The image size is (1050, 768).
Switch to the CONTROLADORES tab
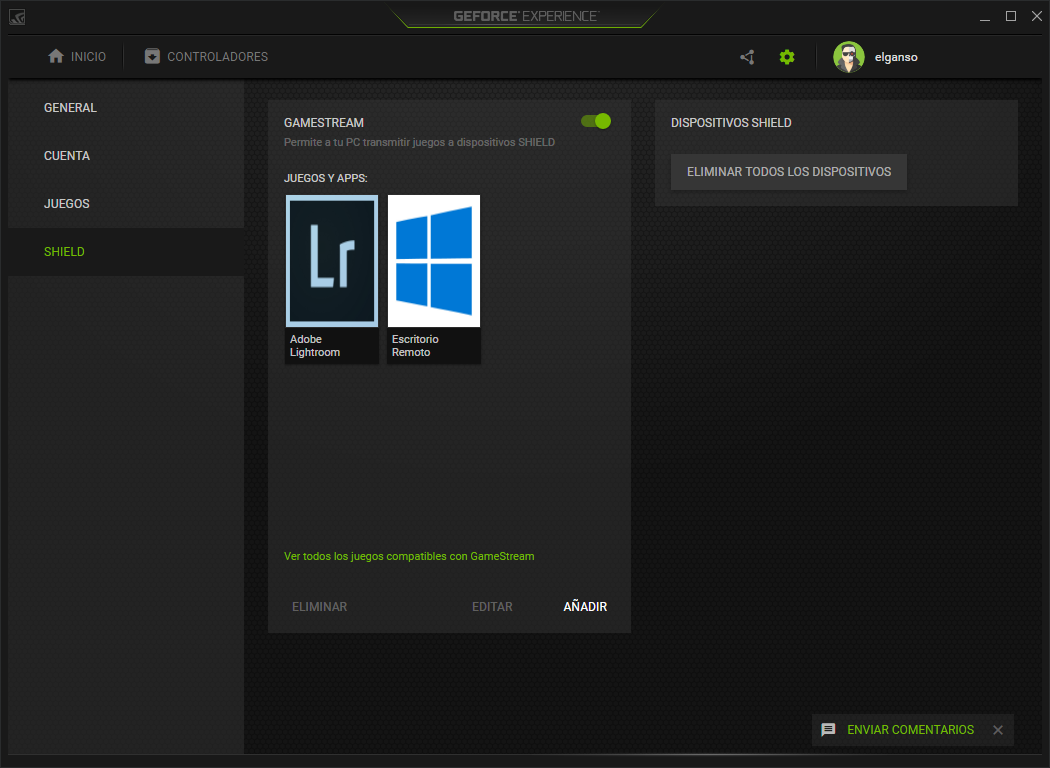click(x=206, y=56)
